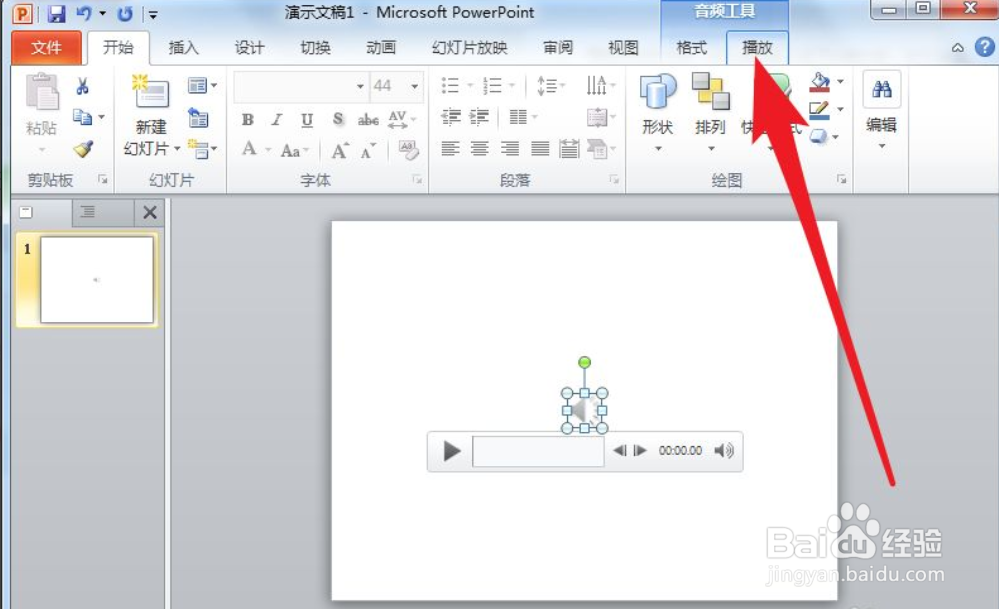Image resolution: width=999 pixels, height=609 pixels.
Task: Open the 字体 dialog launcher
Action: tap(417, 180)
